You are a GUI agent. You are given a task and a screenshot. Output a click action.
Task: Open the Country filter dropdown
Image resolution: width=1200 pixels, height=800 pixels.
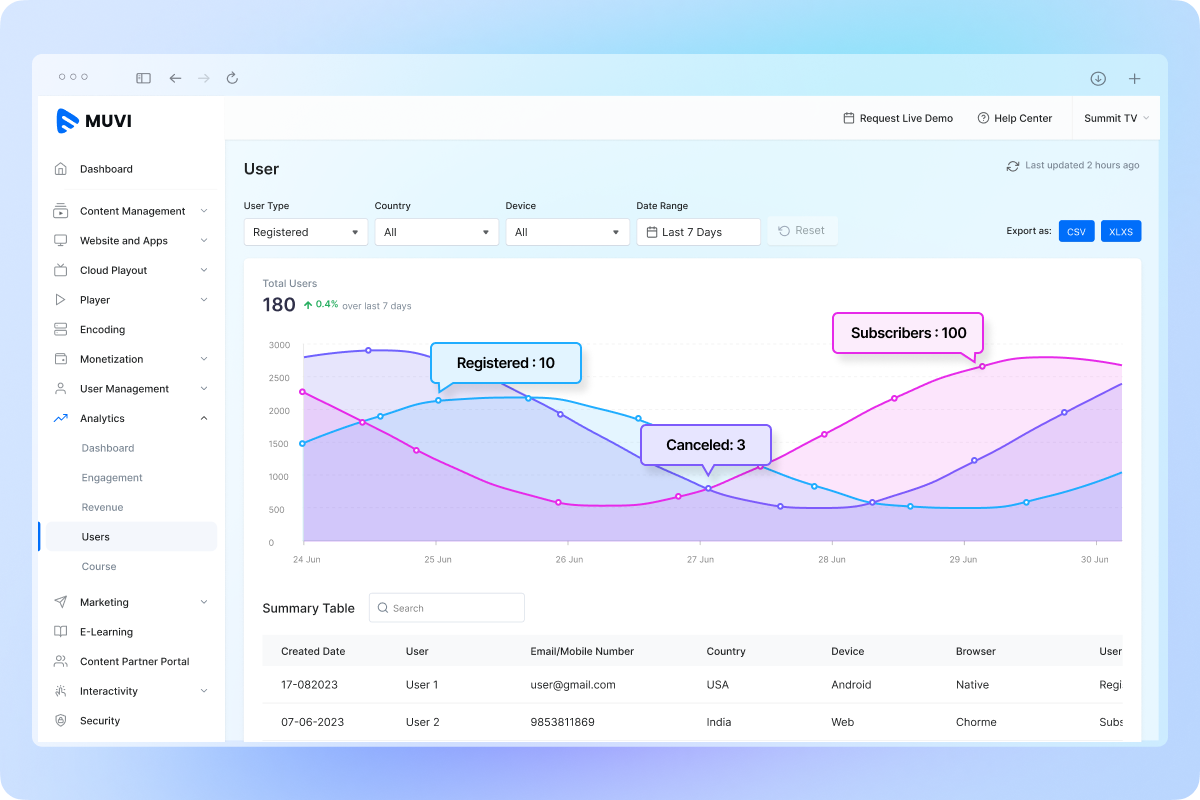coord(436,232)
